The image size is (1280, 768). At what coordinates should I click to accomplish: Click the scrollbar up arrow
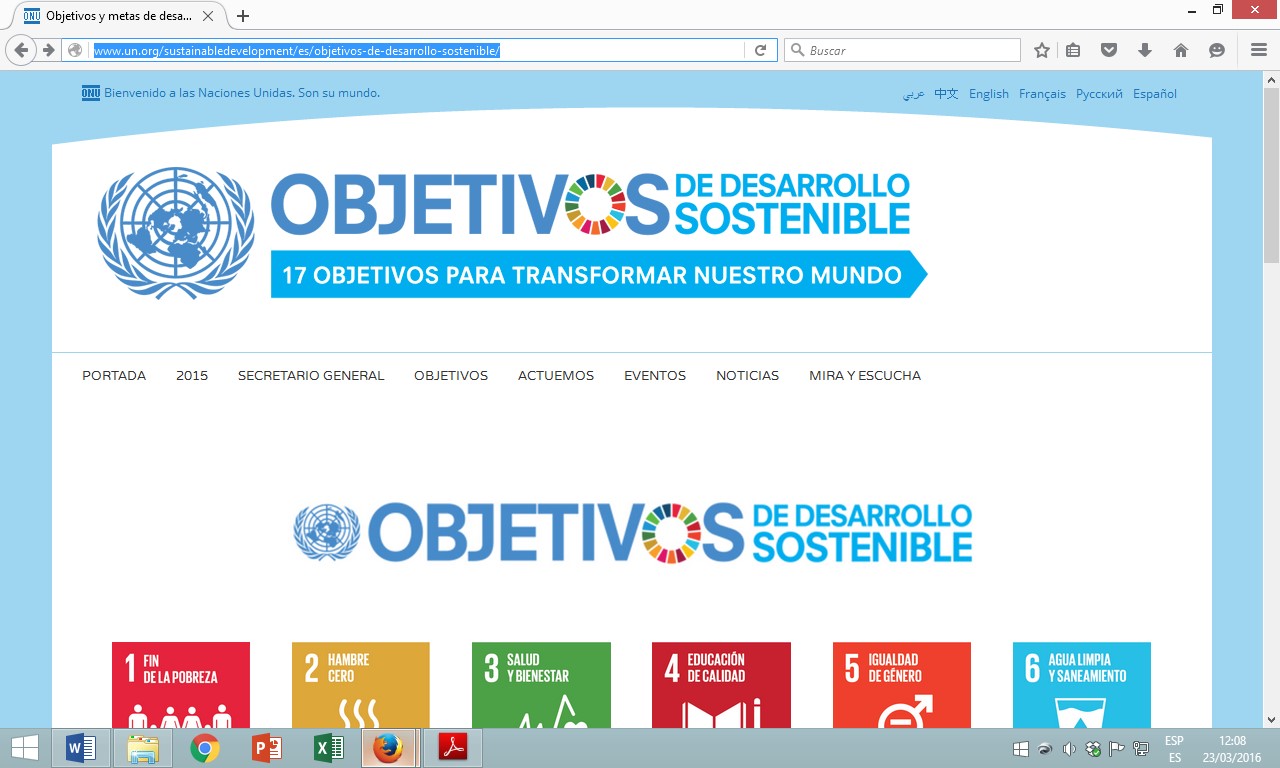click(1272, 78)
